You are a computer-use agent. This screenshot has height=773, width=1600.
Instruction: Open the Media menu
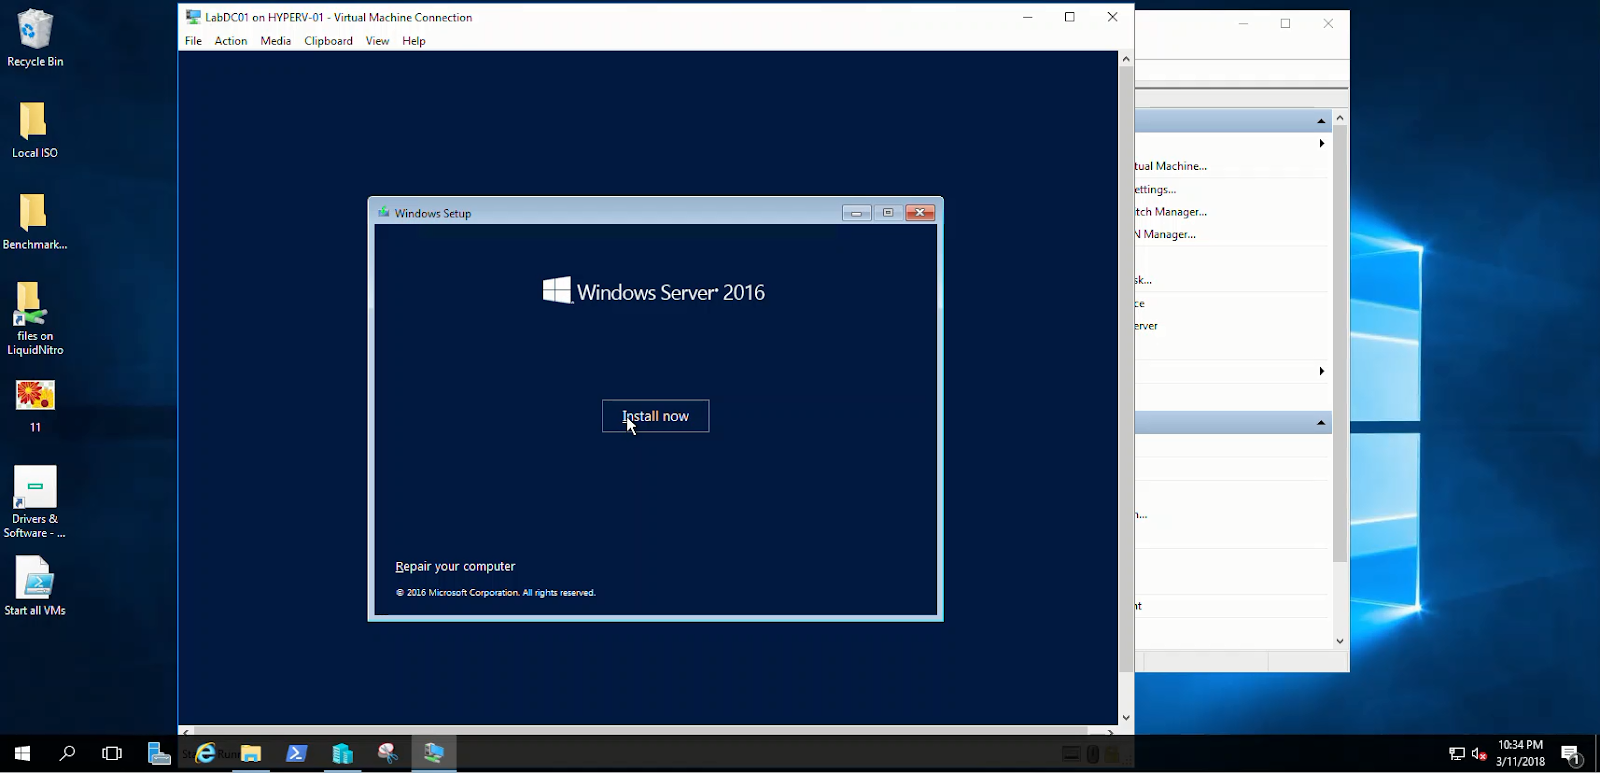pos(276,41)
